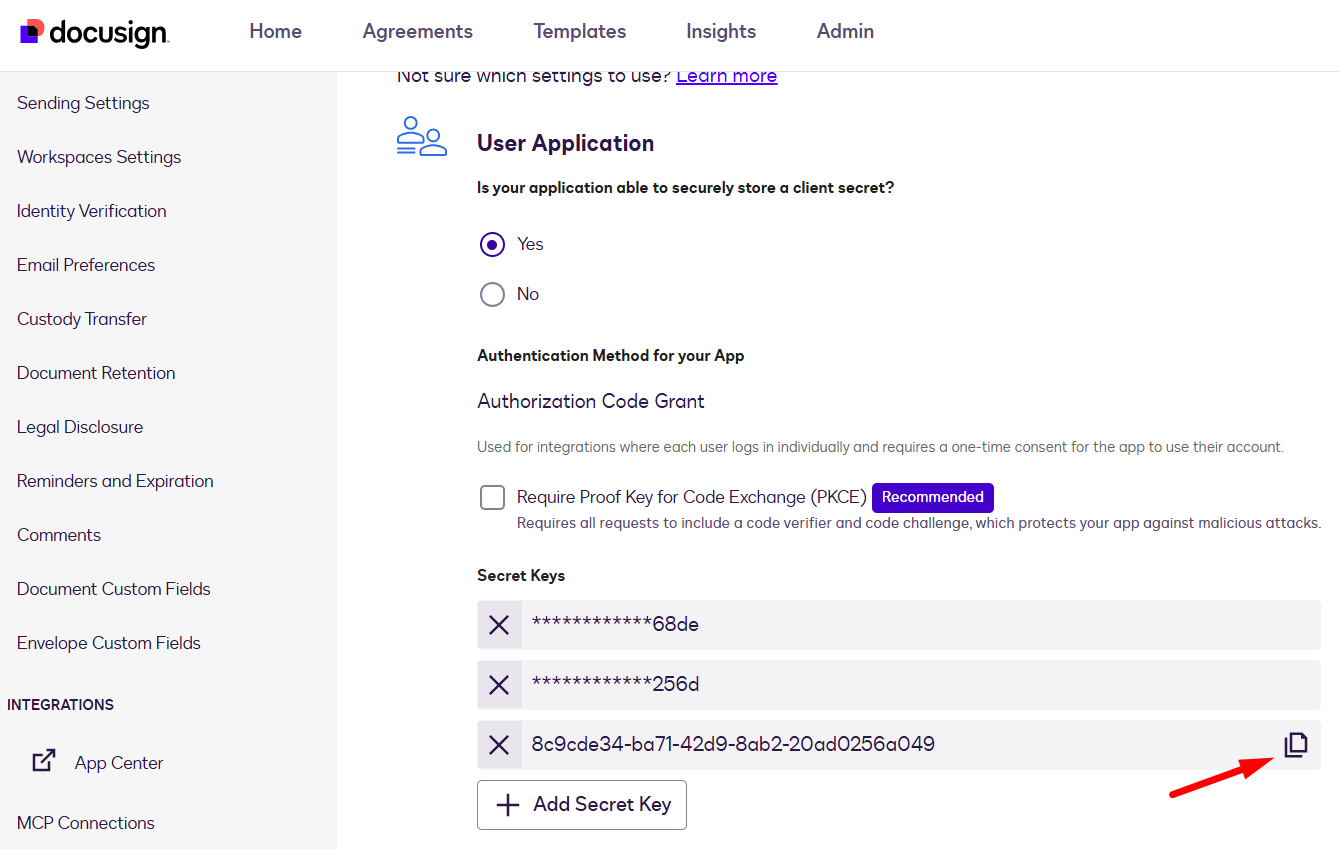Go to Identity Verification settings
Image resolution: width=1339 pixels, height=849 pixels.
(92, 211)
